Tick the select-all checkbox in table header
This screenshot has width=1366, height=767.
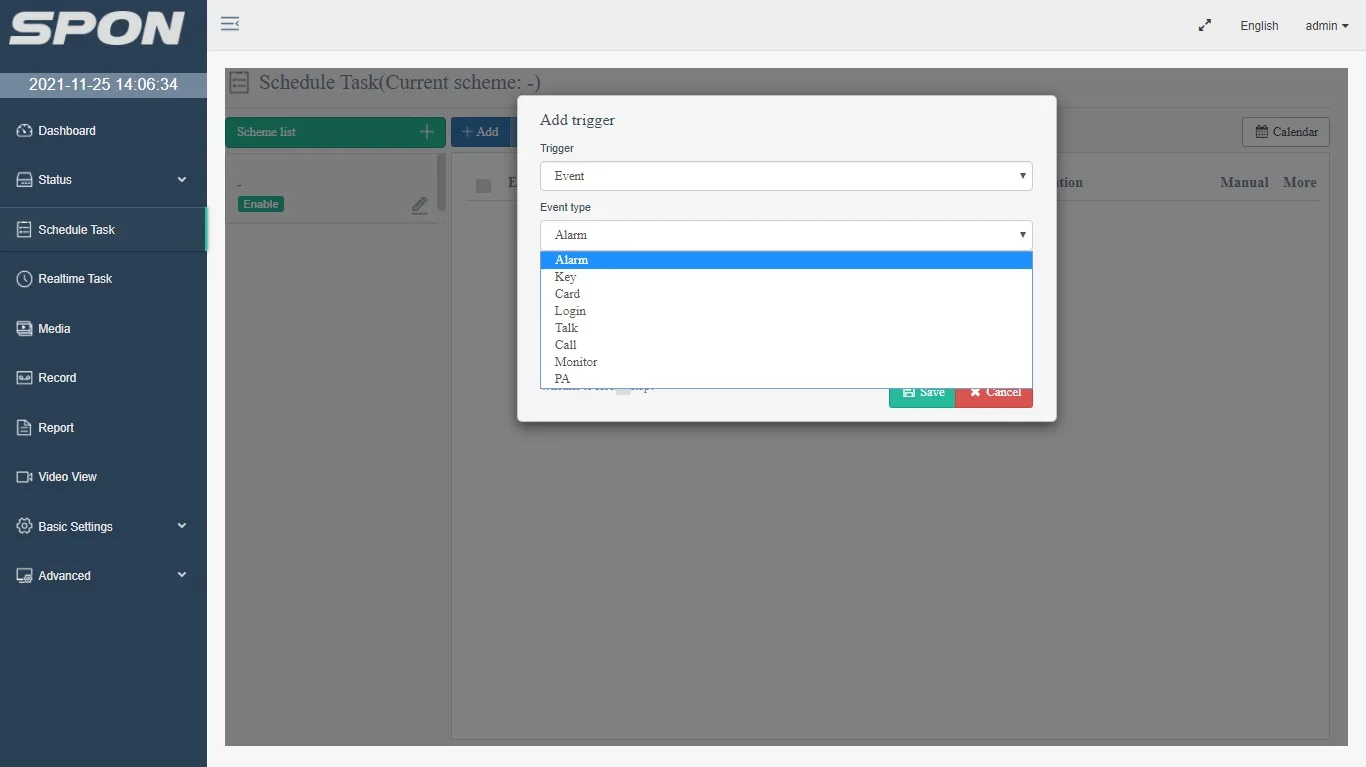coord(484,185)
